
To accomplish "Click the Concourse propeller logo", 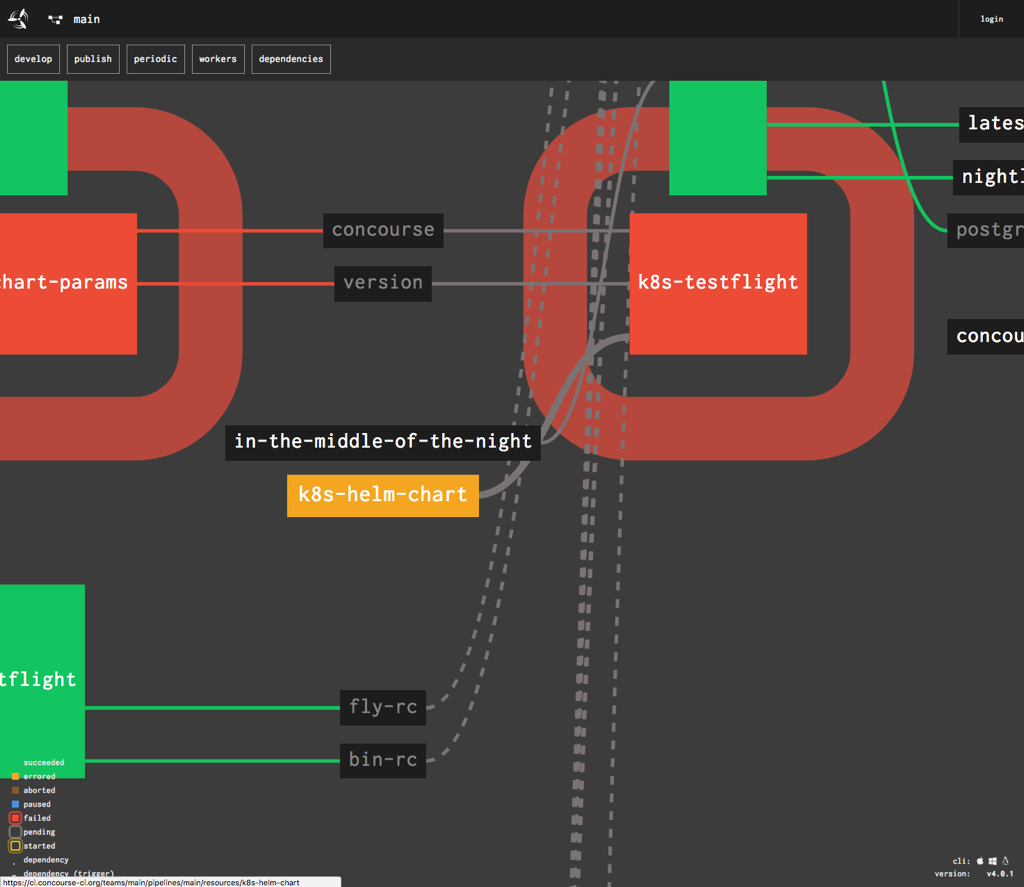I will tap(18, 19).
